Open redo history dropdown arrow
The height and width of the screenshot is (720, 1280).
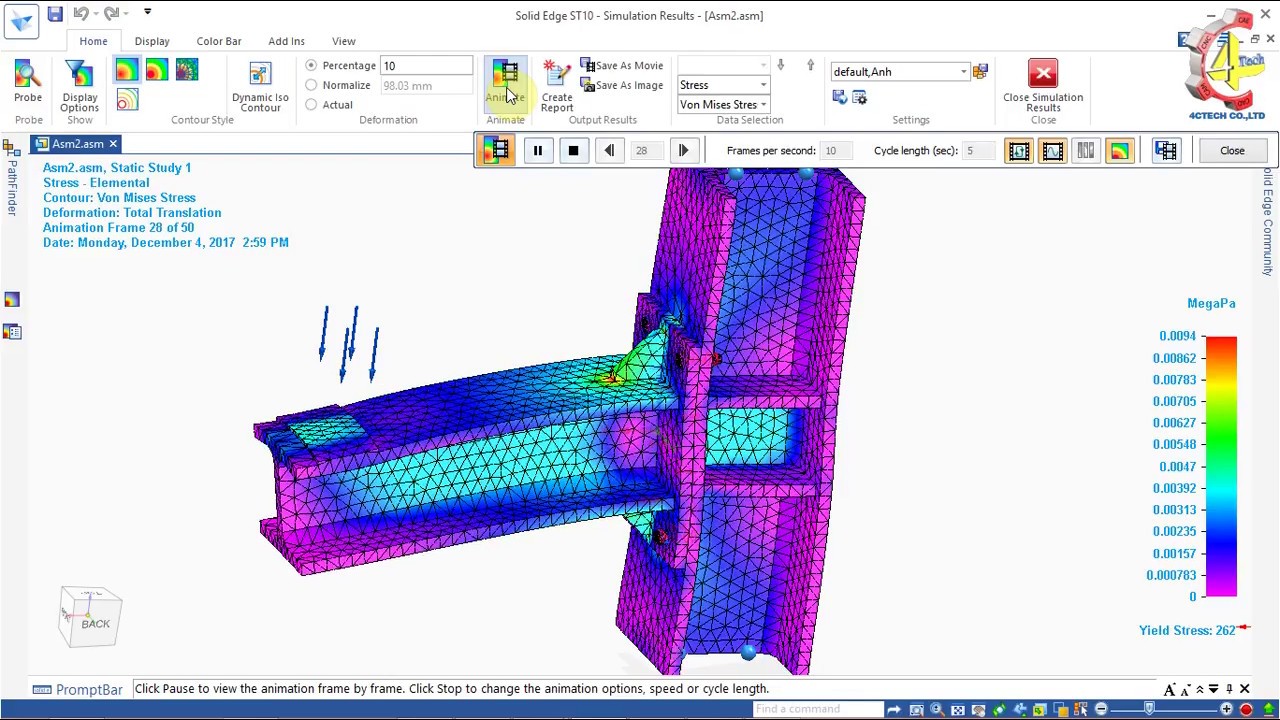pos(125,13)
